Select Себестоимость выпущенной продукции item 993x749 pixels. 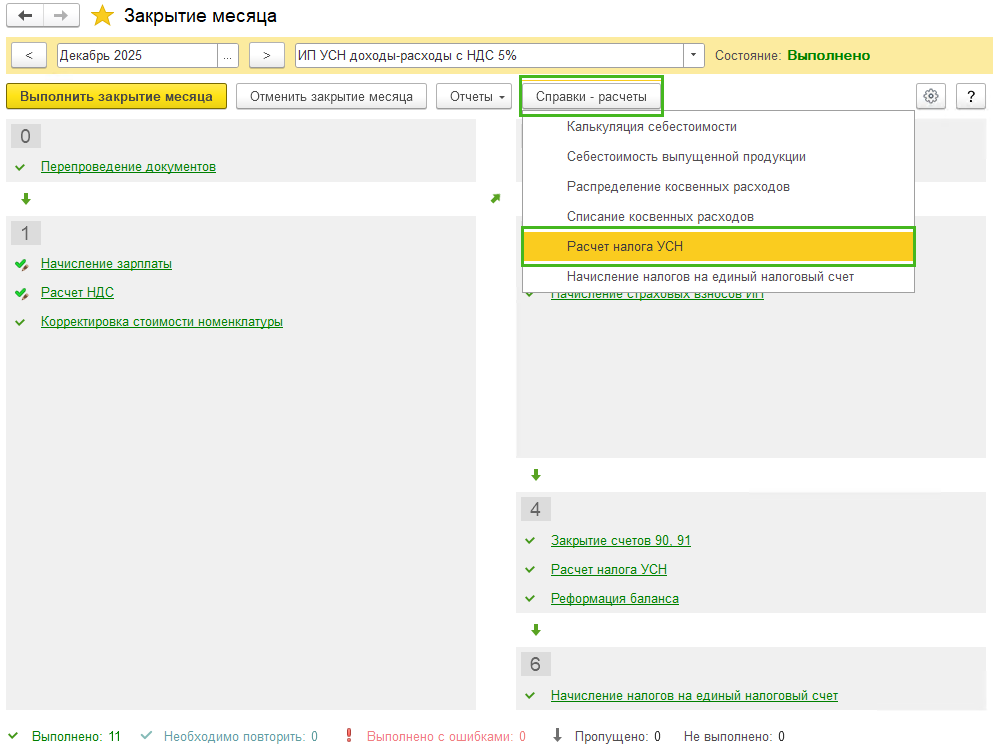[718, 156]
